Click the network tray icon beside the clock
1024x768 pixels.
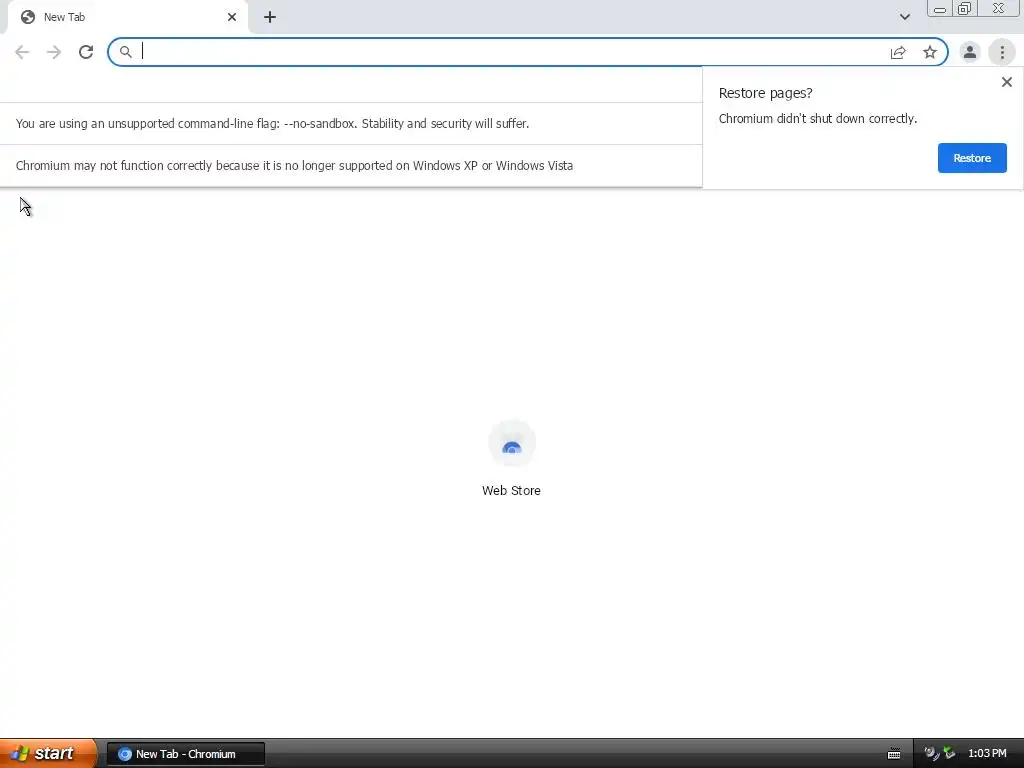coord(949,754)
